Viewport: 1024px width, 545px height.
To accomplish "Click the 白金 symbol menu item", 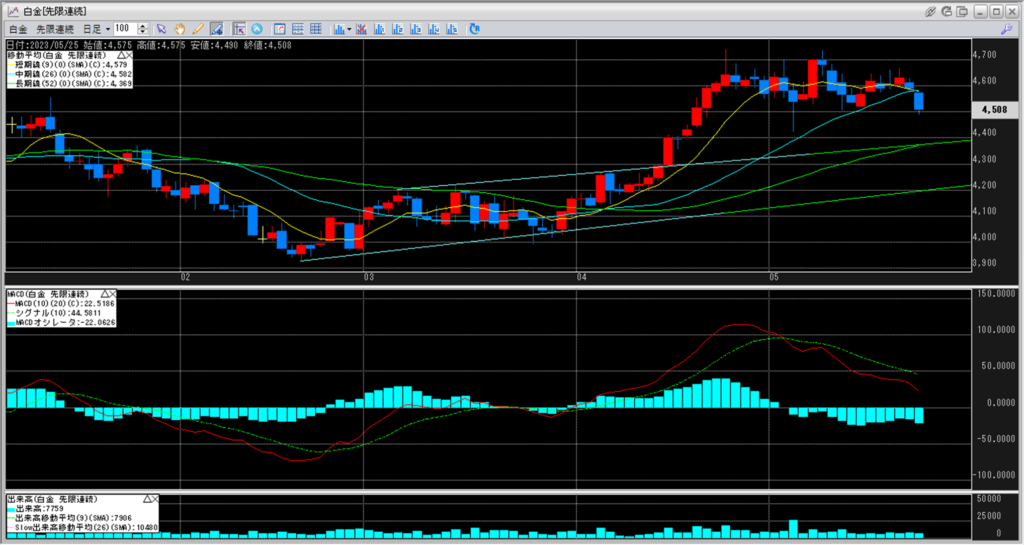I will click(17, 29).
